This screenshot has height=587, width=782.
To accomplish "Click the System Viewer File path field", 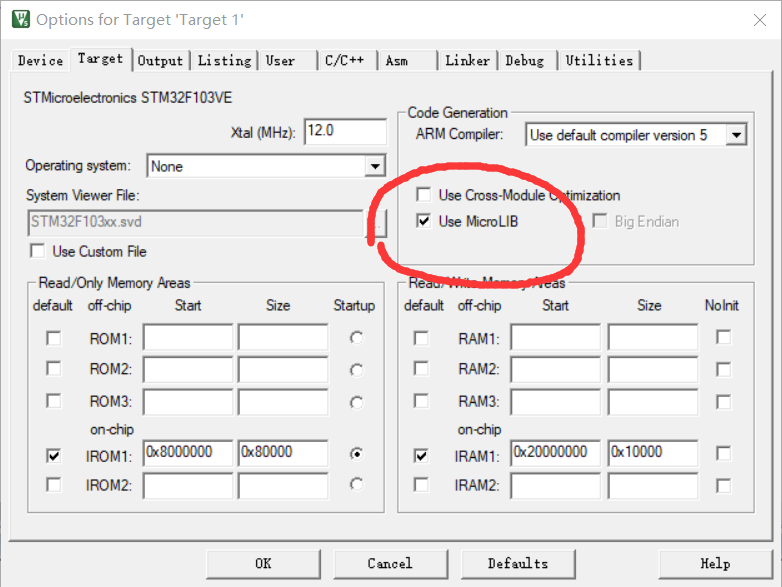I will coord(196,222).
